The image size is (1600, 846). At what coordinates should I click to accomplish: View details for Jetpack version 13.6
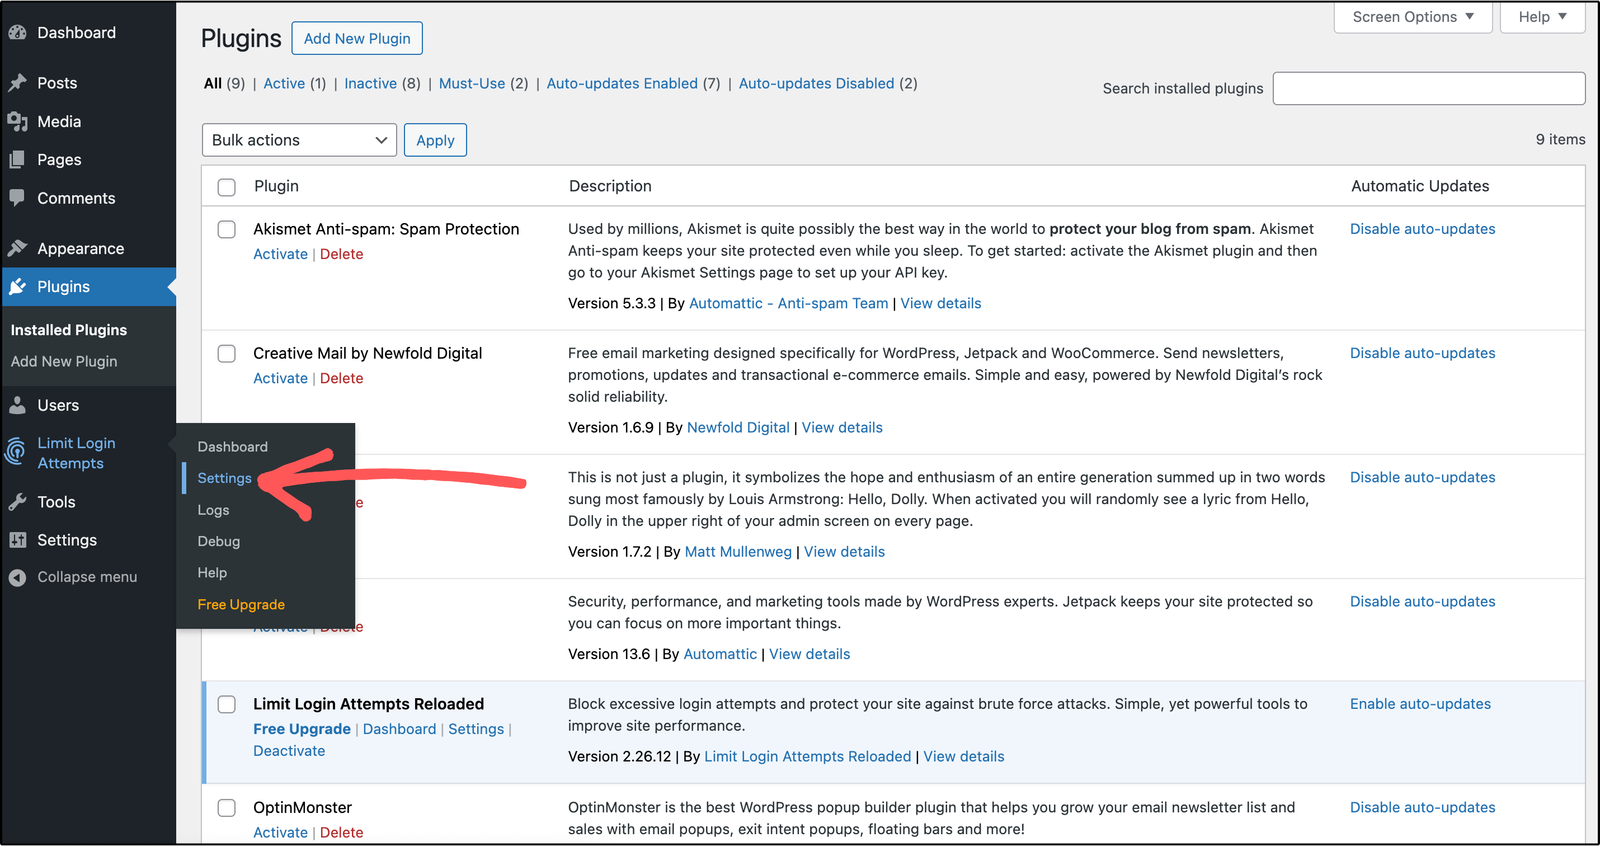[x=809, y=654]
